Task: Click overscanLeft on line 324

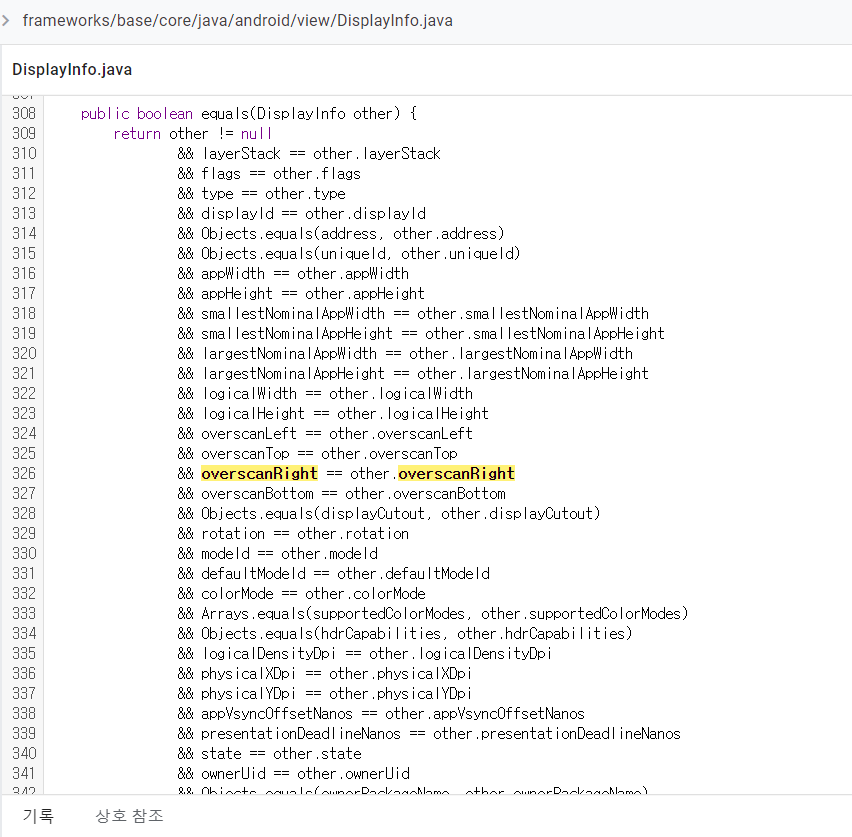Action: point(249,434)
